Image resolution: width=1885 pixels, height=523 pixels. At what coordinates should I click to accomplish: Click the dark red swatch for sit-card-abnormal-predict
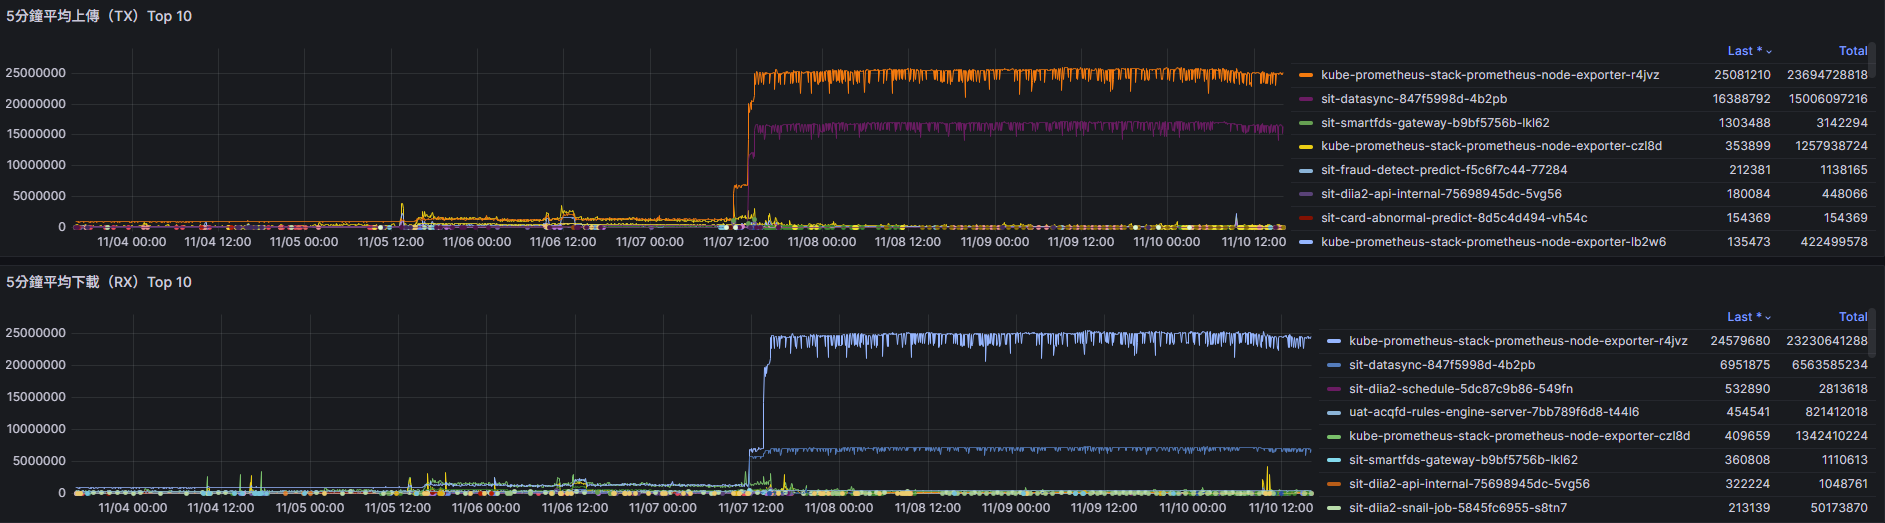(1305, 218)
